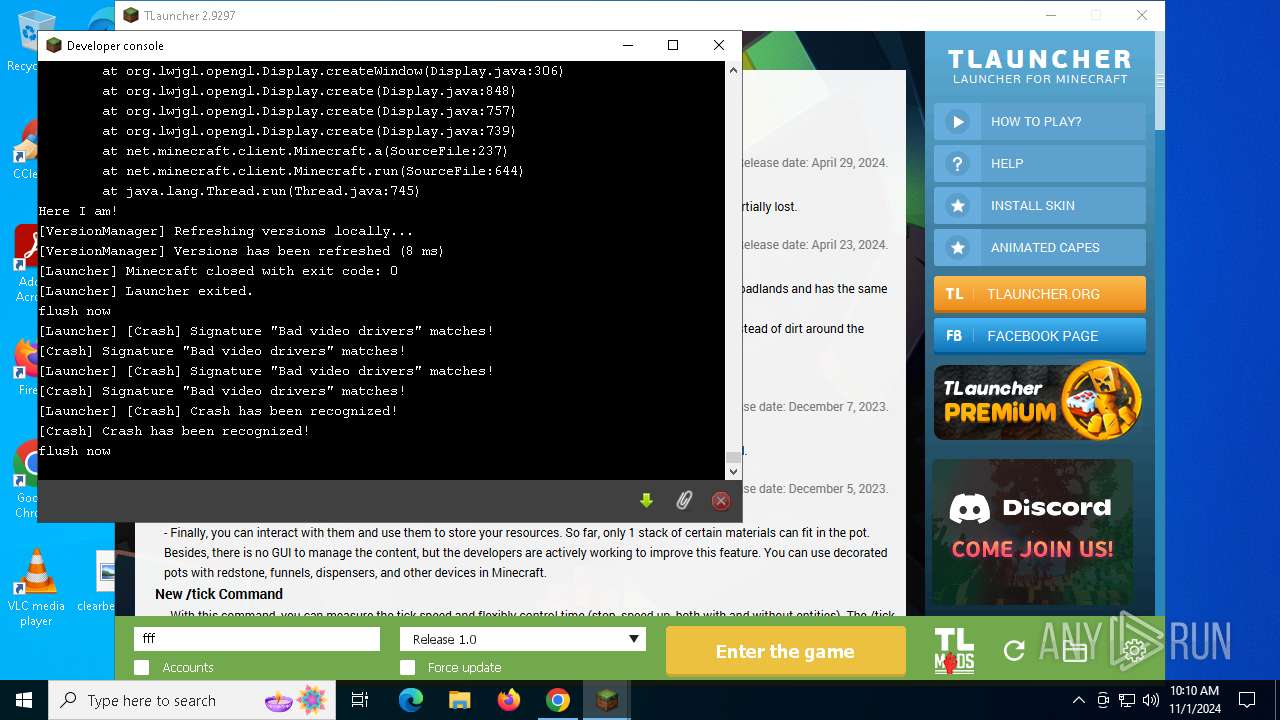Click the HOW TO PLAY? play icon
The height and width of the screenshot is (720, 1280).
click(958, 121)
